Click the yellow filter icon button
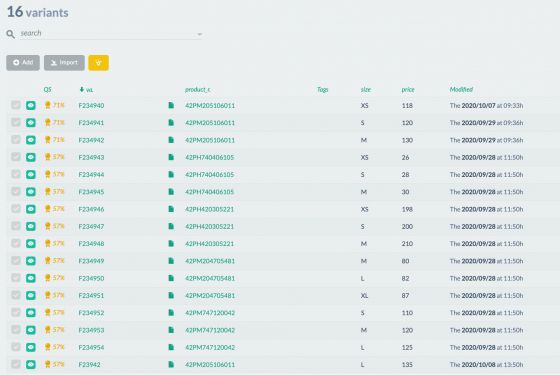 (x=99, y=63)
